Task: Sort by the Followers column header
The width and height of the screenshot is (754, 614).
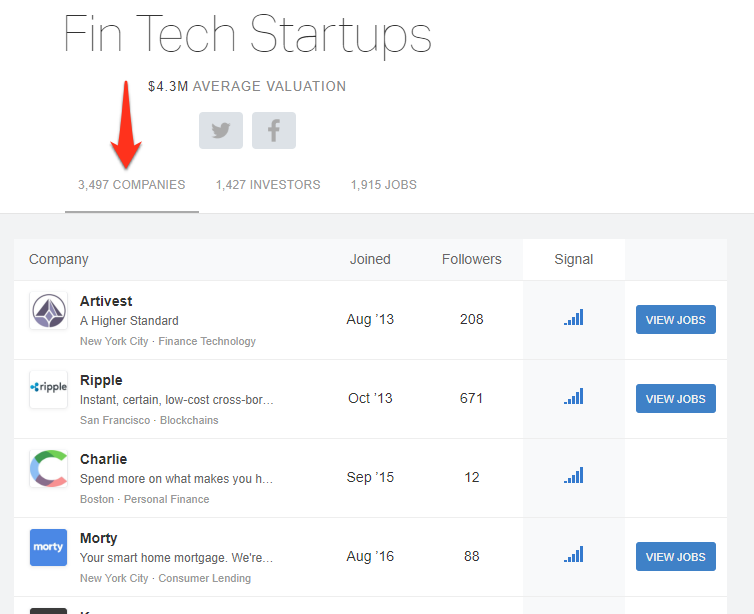Action: click(x=471, y=259)
